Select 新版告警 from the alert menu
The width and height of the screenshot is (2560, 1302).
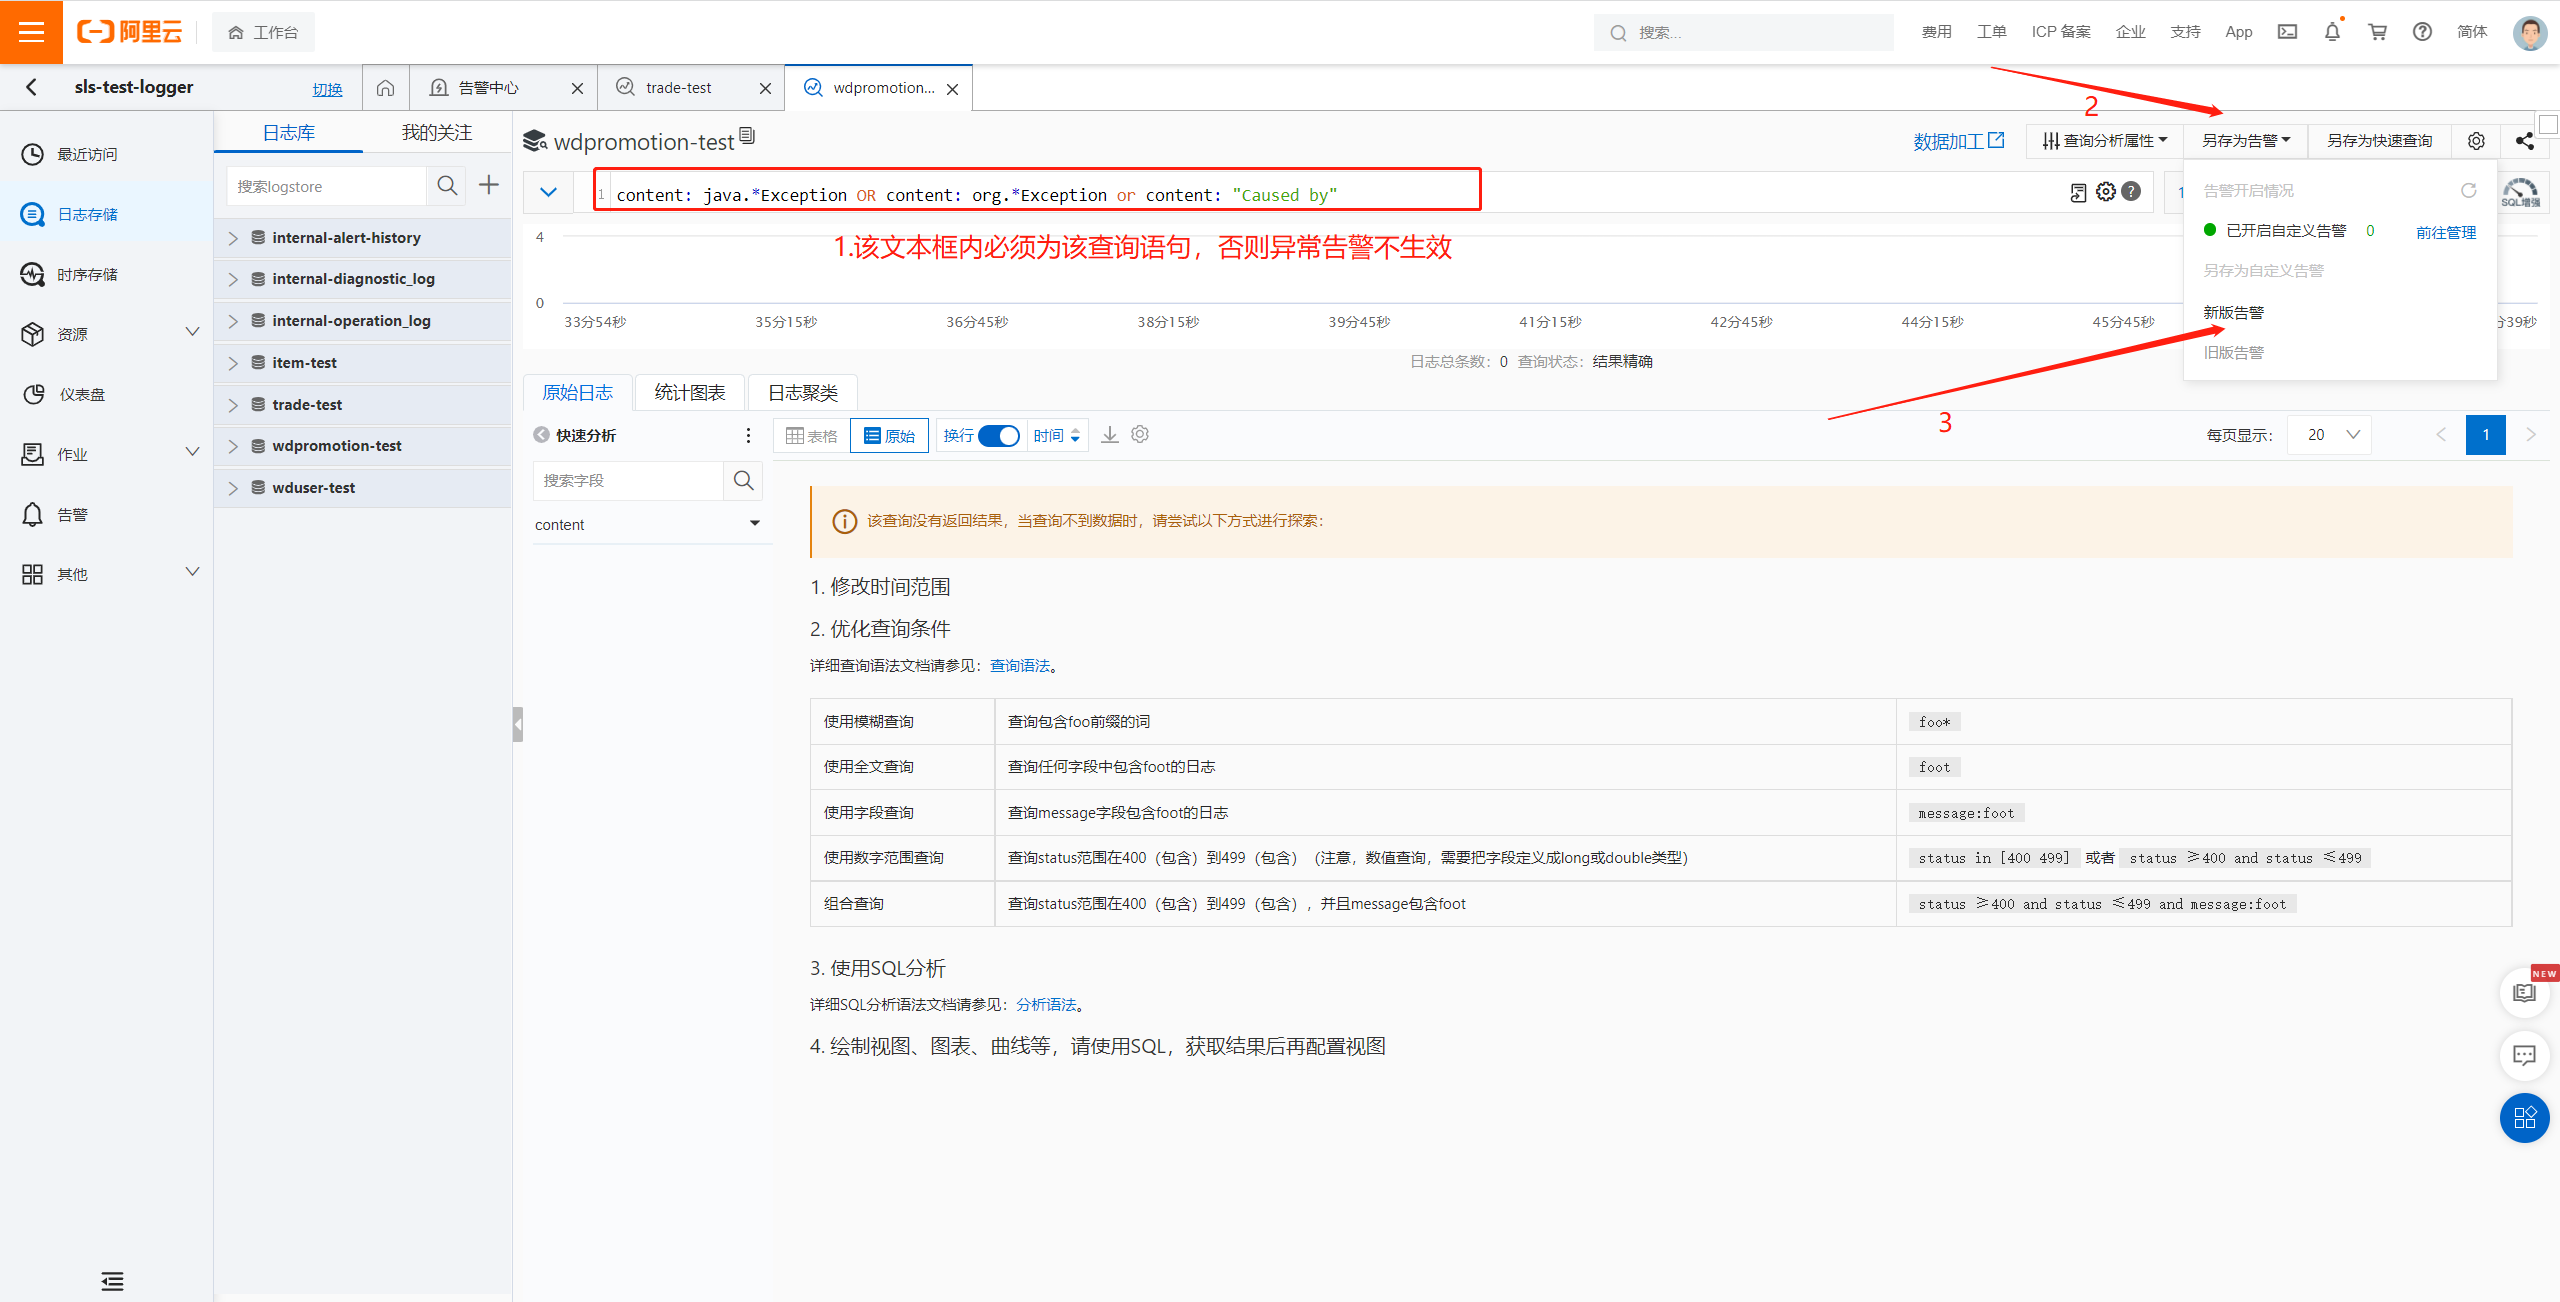click(2233, 313)
